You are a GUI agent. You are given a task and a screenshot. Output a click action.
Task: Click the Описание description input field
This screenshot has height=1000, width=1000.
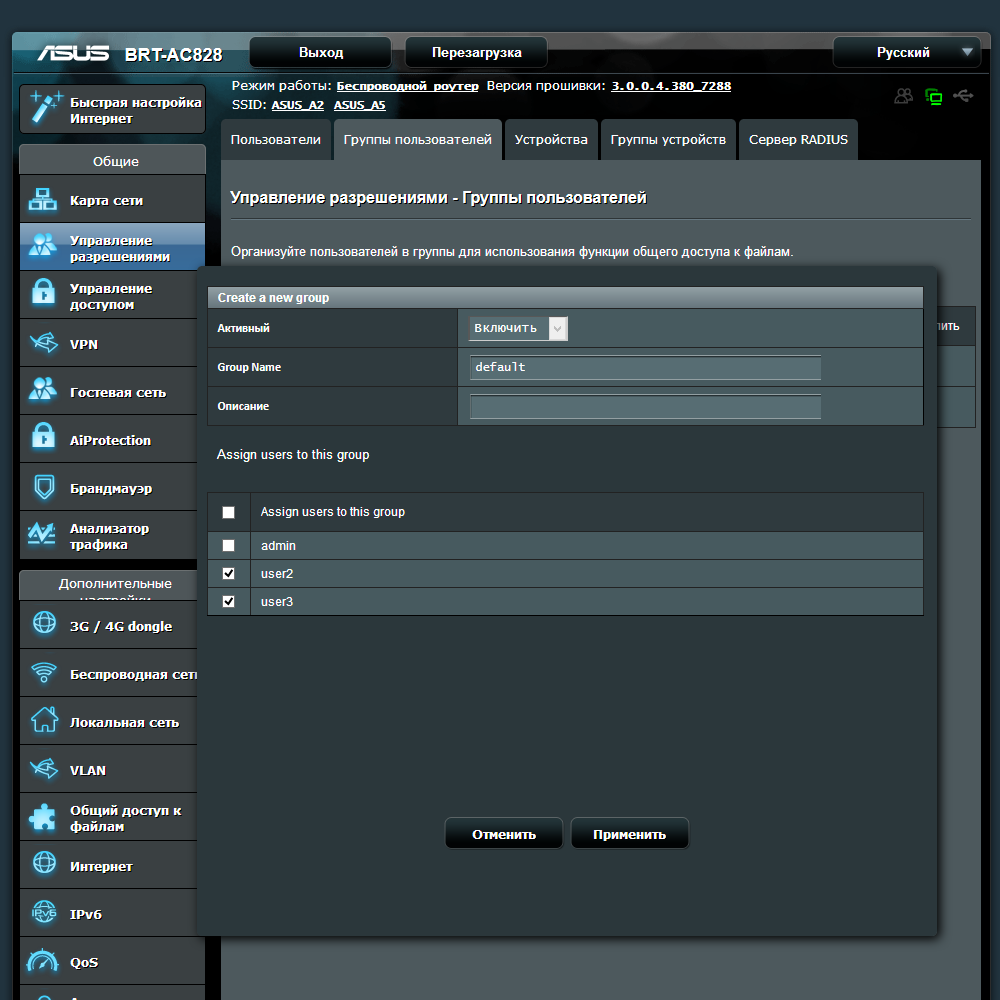(645, 406)
